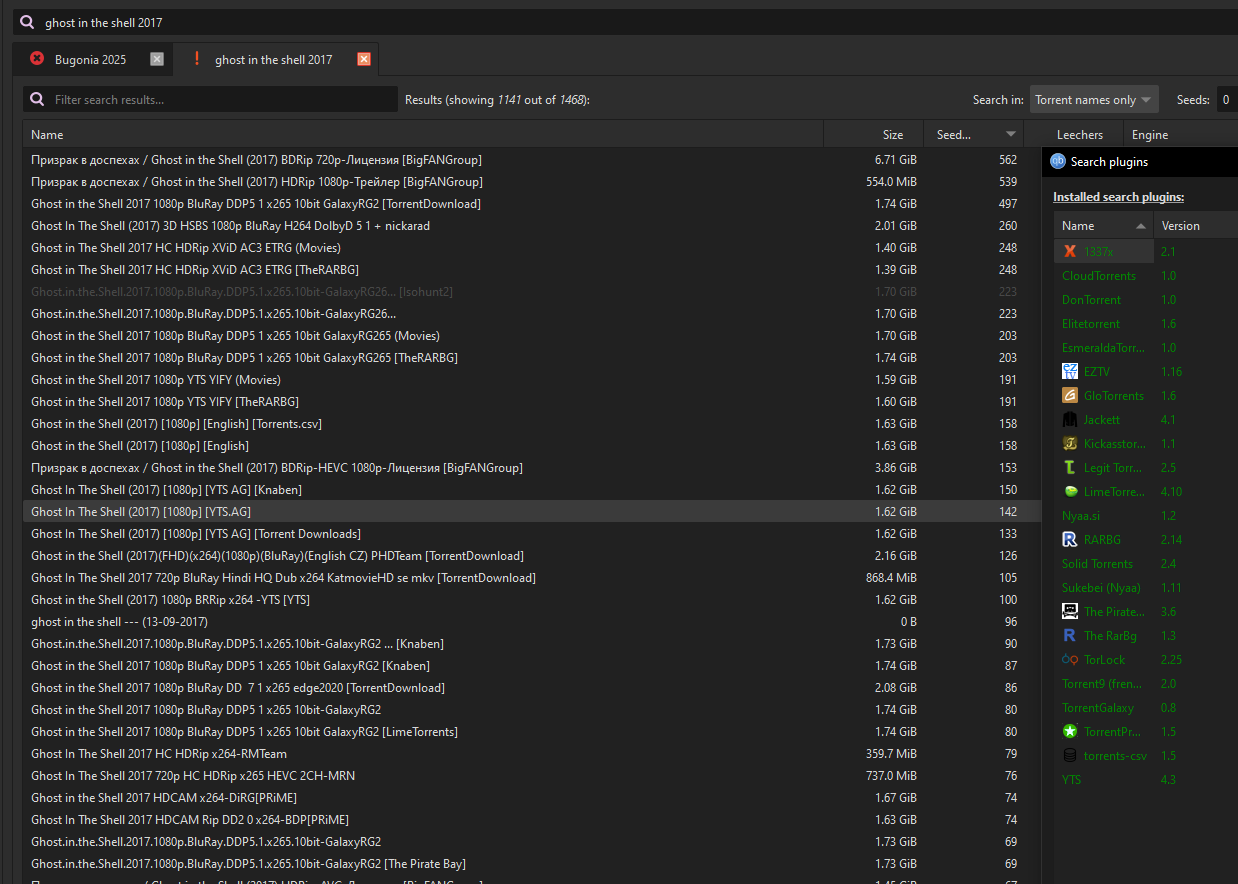This screenshot has width=1238, height=884.
Task: Select the YTS plugin row
Action: point(1146,780)
